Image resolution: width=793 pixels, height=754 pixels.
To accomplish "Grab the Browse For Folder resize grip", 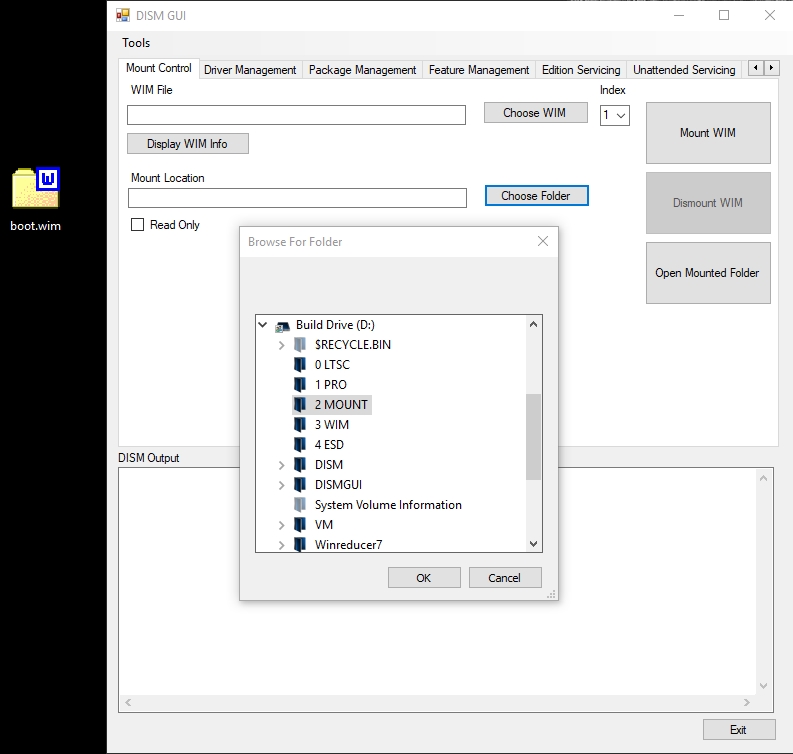I will pyautogui.click(x=551, y=594).
